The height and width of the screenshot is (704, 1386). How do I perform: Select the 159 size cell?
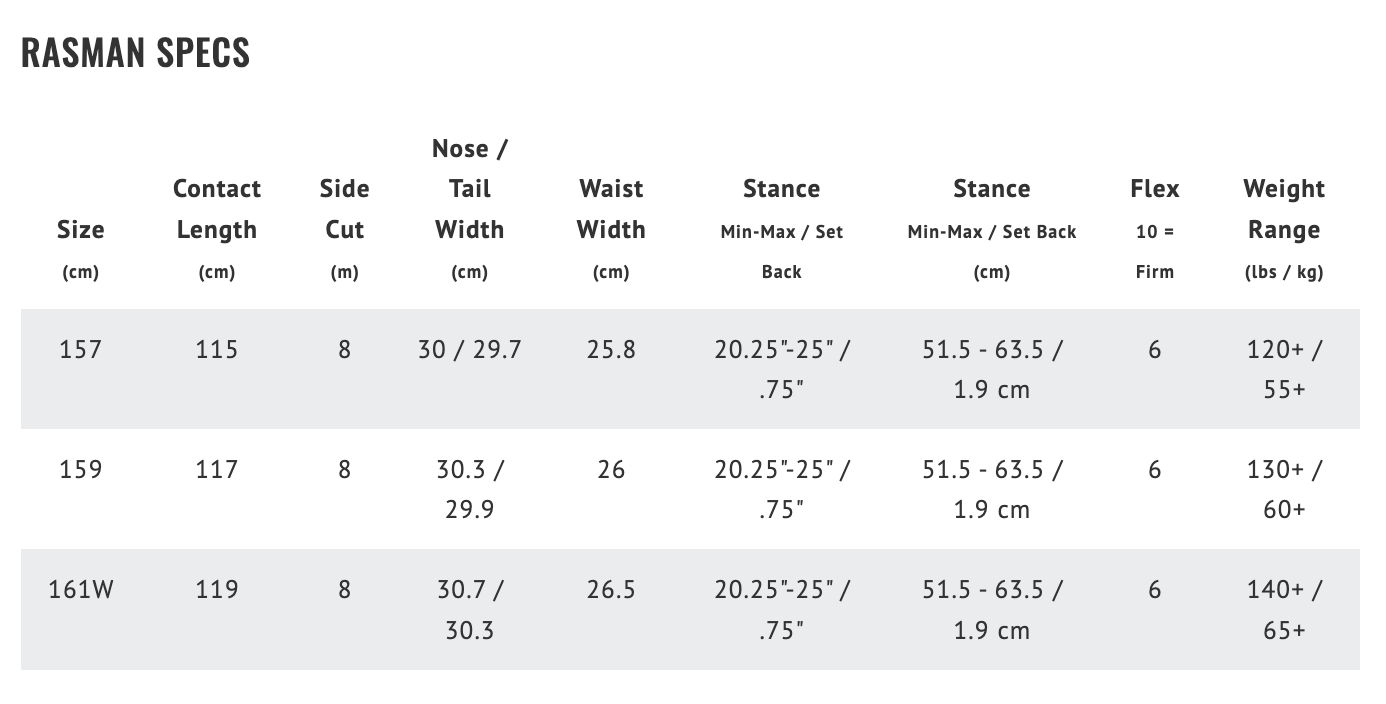coord(80,469)
